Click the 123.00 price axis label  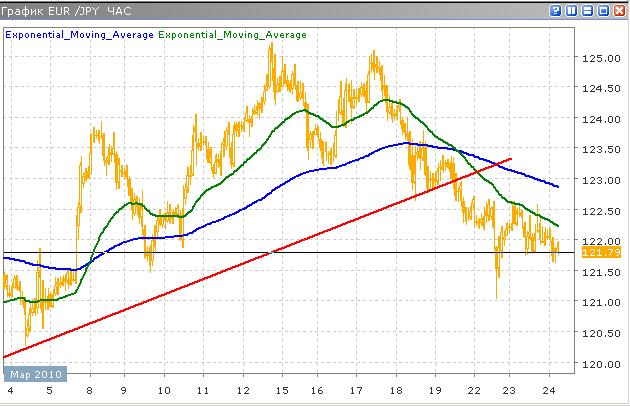pos(597,181)
